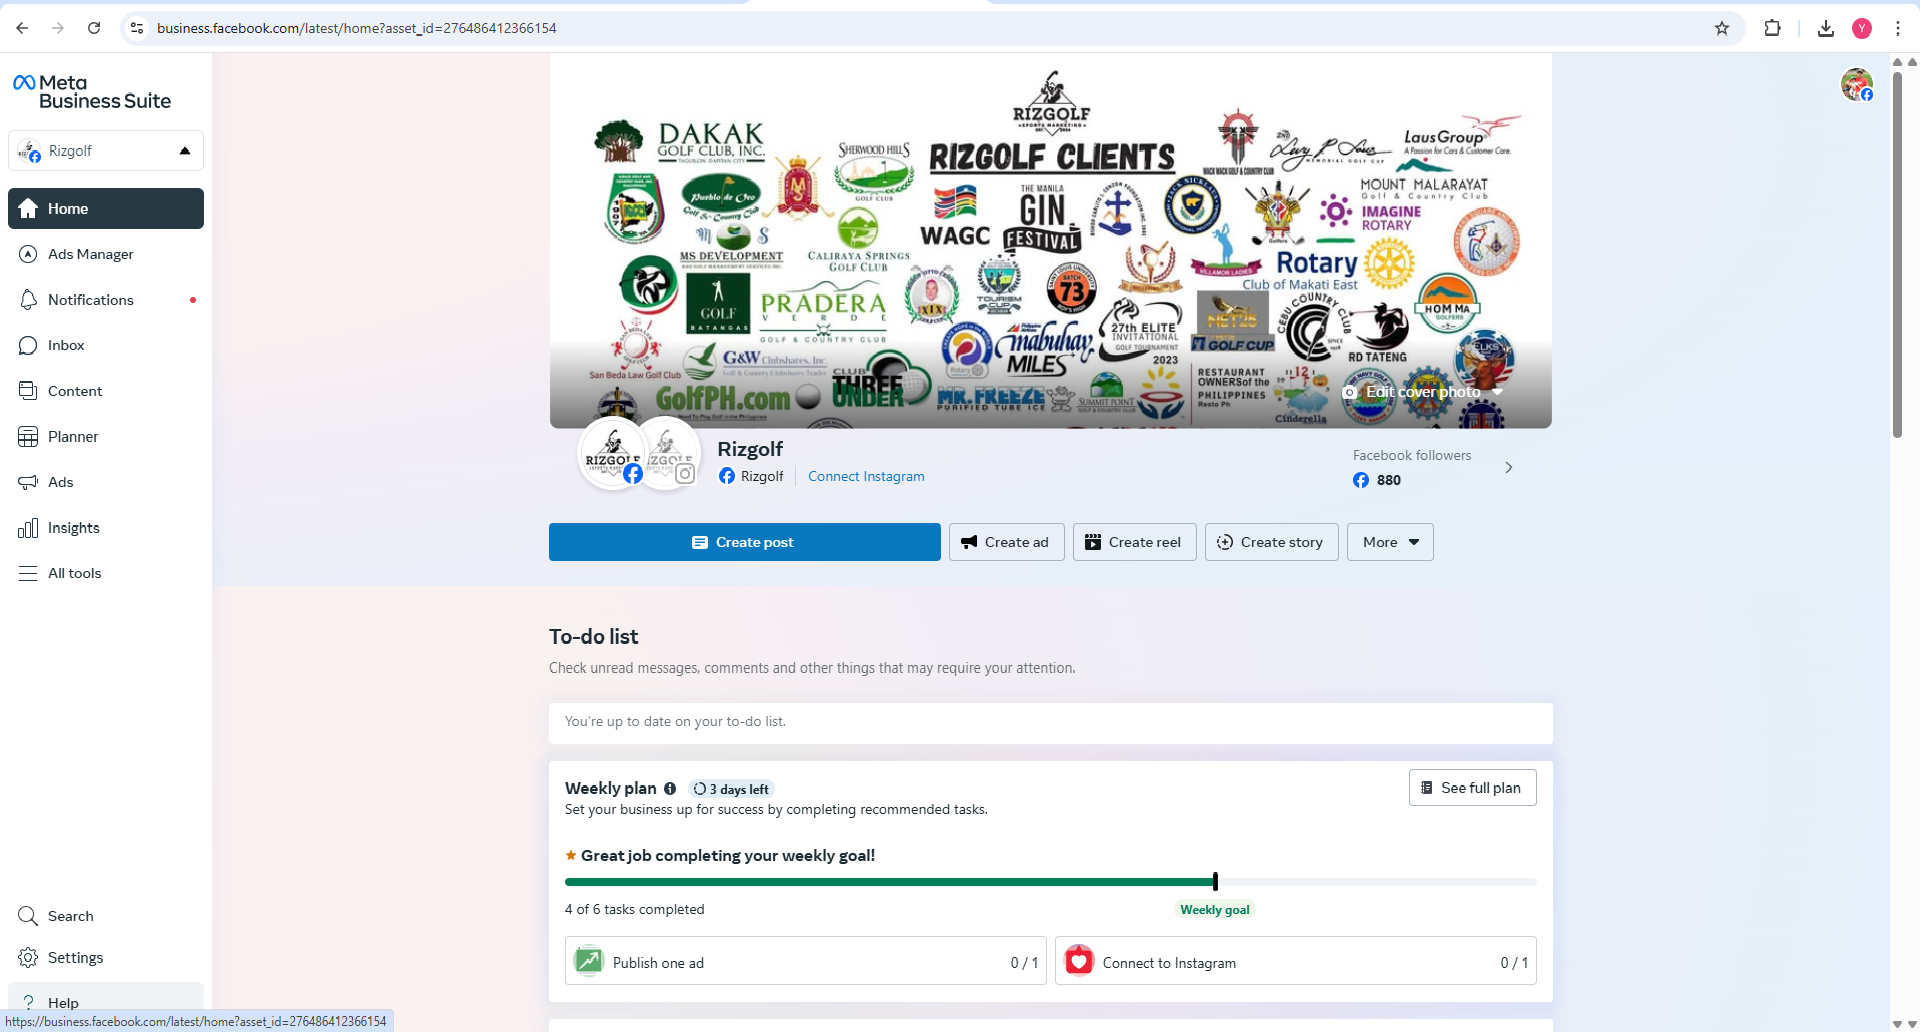
Task: Open the account avatar at top right
Action: (x=1857, y=85)
